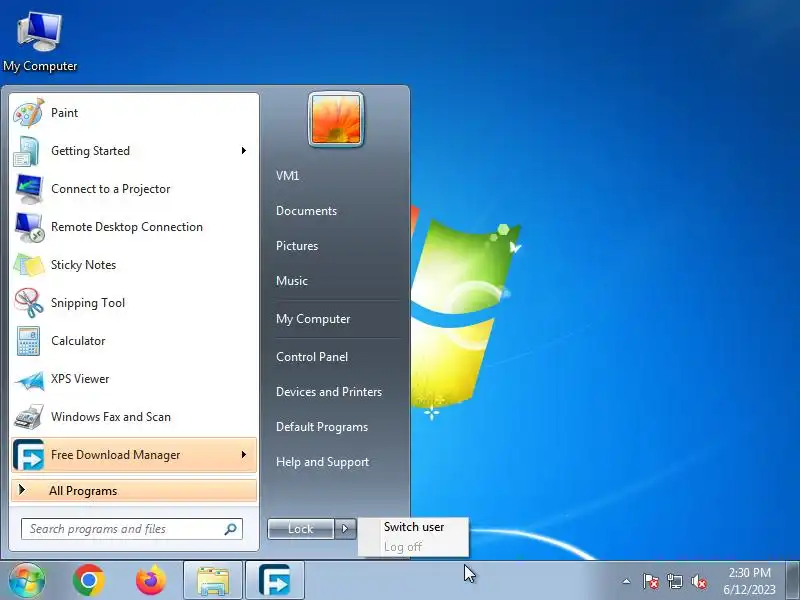Click the muted volume tray icon
Viewport: 800px width, 600px height.
(x=698, y=581)
